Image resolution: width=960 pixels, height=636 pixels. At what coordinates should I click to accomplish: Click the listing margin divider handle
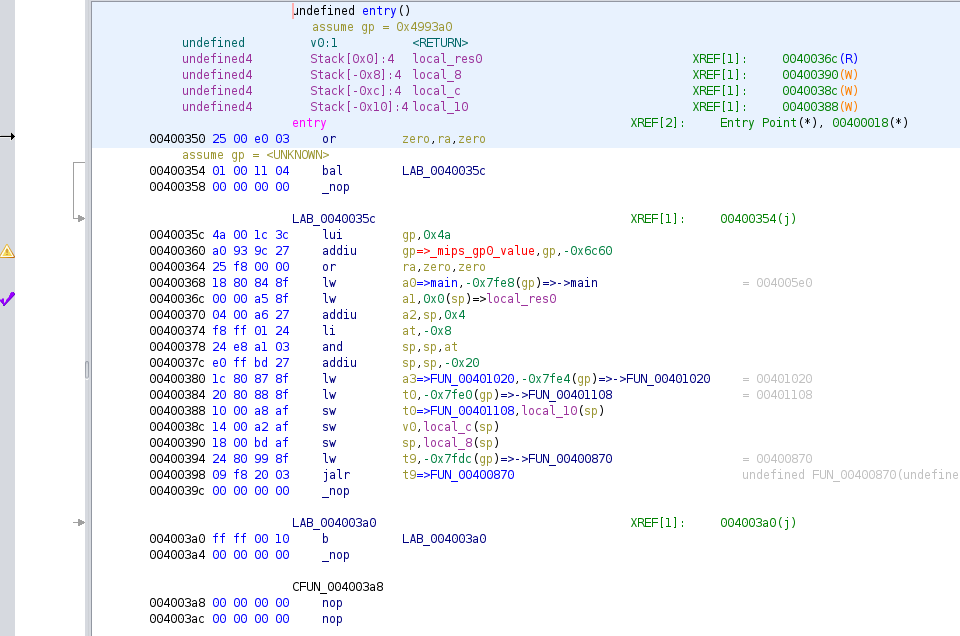[x=87, y=370]
